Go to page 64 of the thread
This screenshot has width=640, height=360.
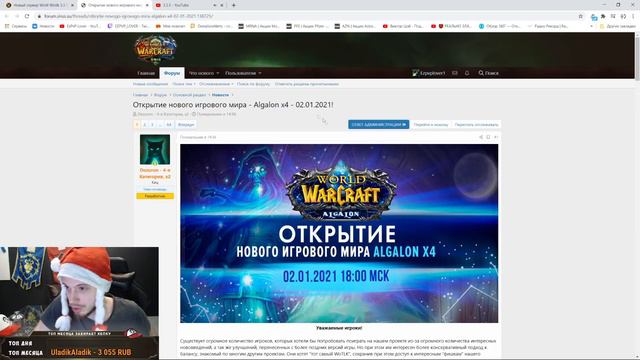coord(169,124)
